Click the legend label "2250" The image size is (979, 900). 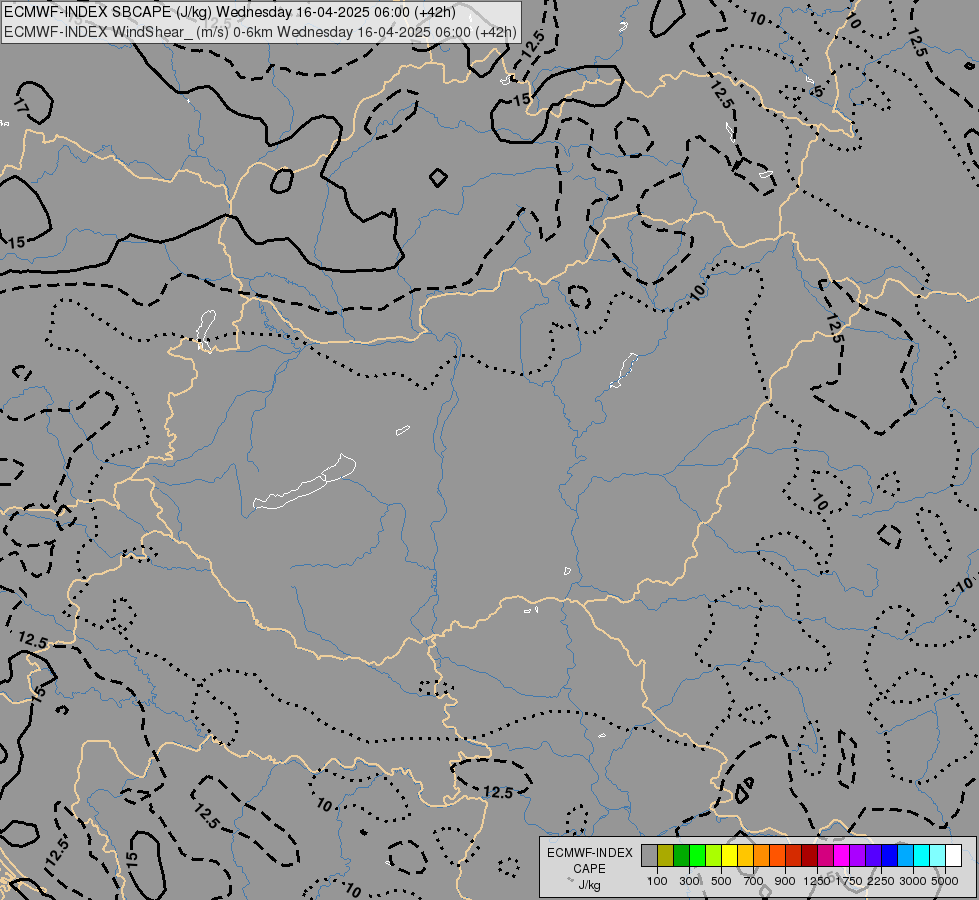click(881, 881)
